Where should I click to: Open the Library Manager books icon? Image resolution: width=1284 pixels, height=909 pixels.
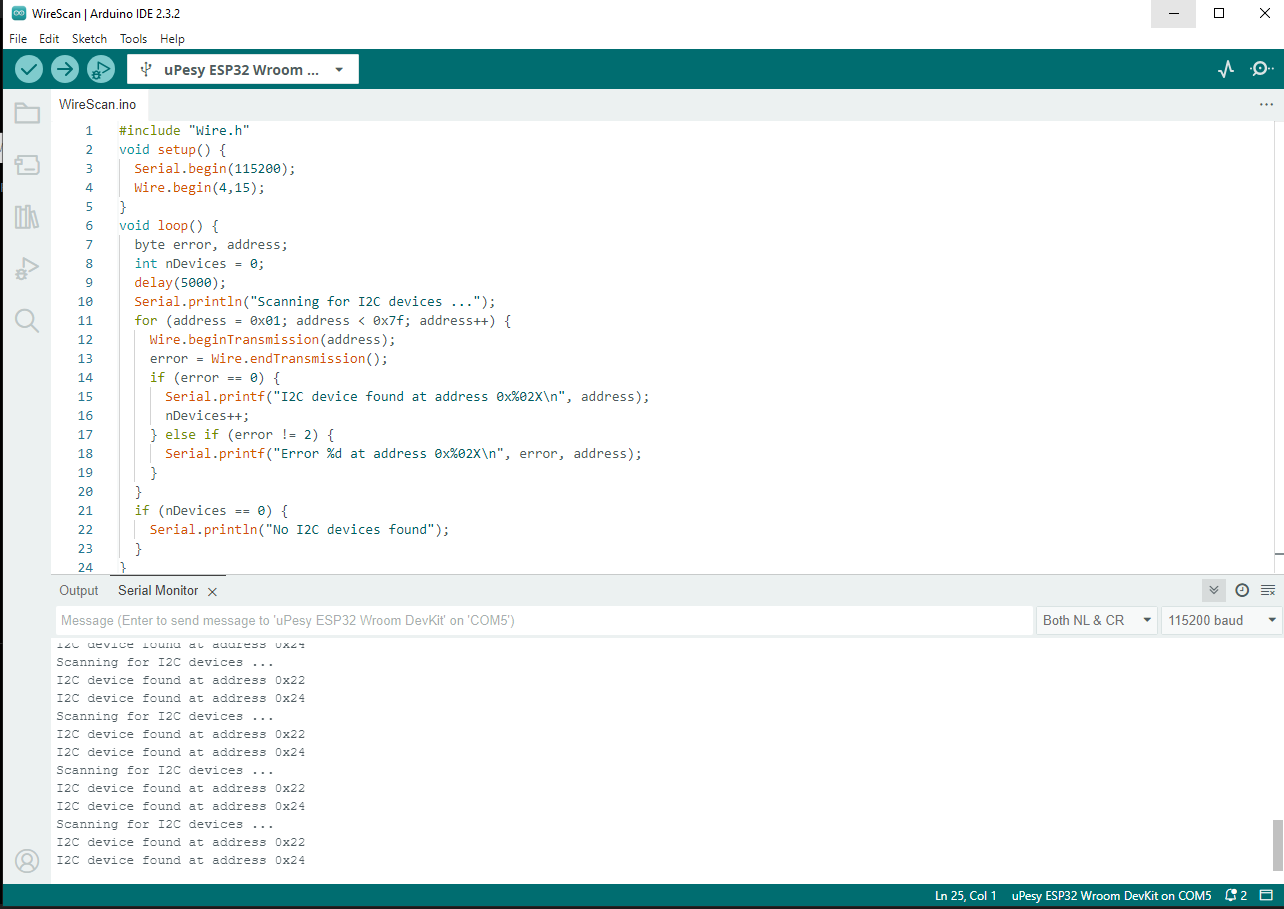coord(27,217)
